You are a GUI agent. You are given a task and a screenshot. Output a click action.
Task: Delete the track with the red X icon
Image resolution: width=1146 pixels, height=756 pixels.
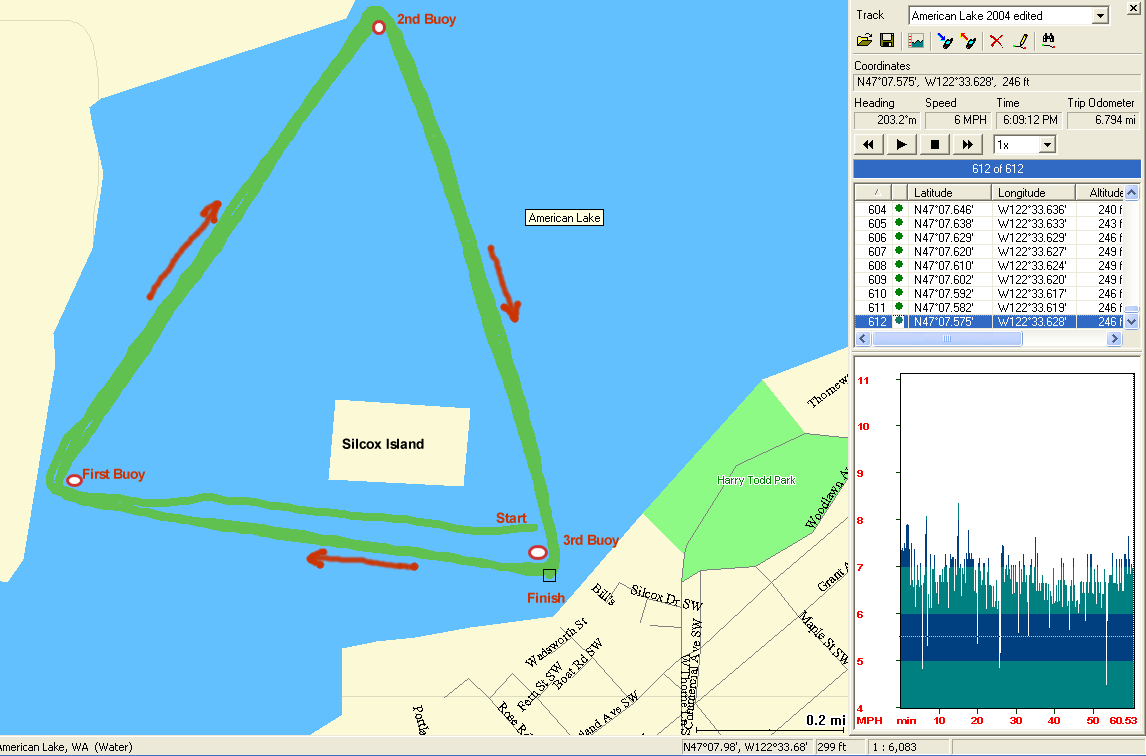[996, 41]
